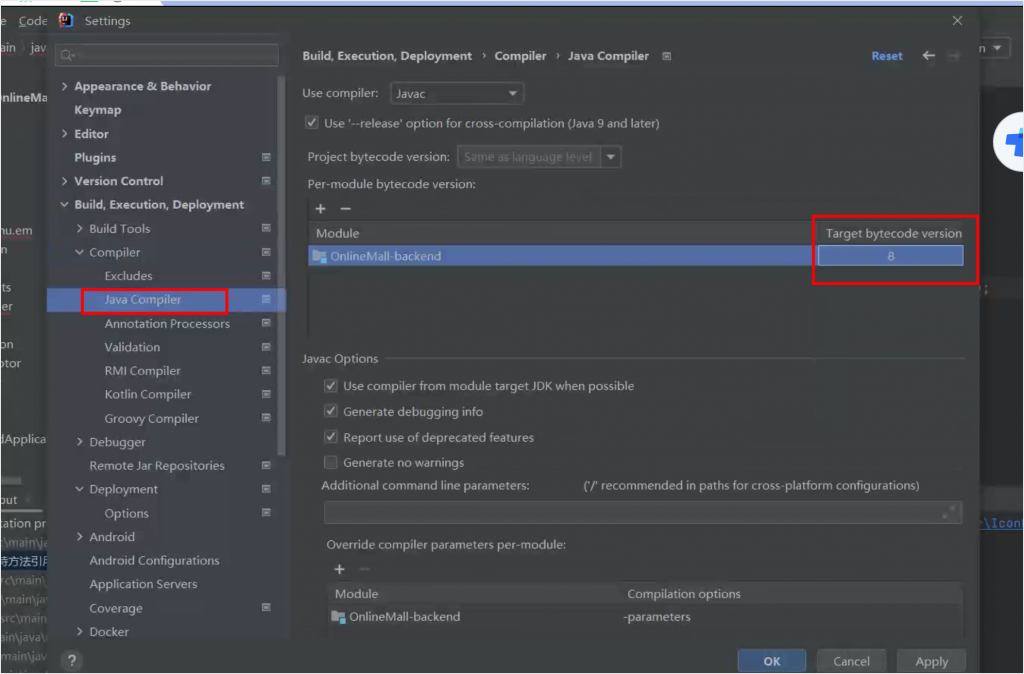Open the Kotlin Compiler settings page
The height and width of the screenshot is (674, 1024).
pyautogui.click(x=148, y=395)
